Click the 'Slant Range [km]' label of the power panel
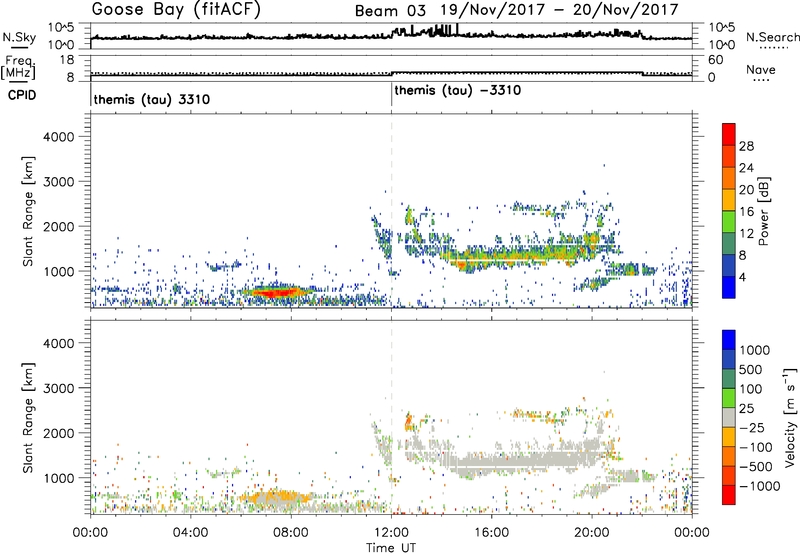 [28, 211]
